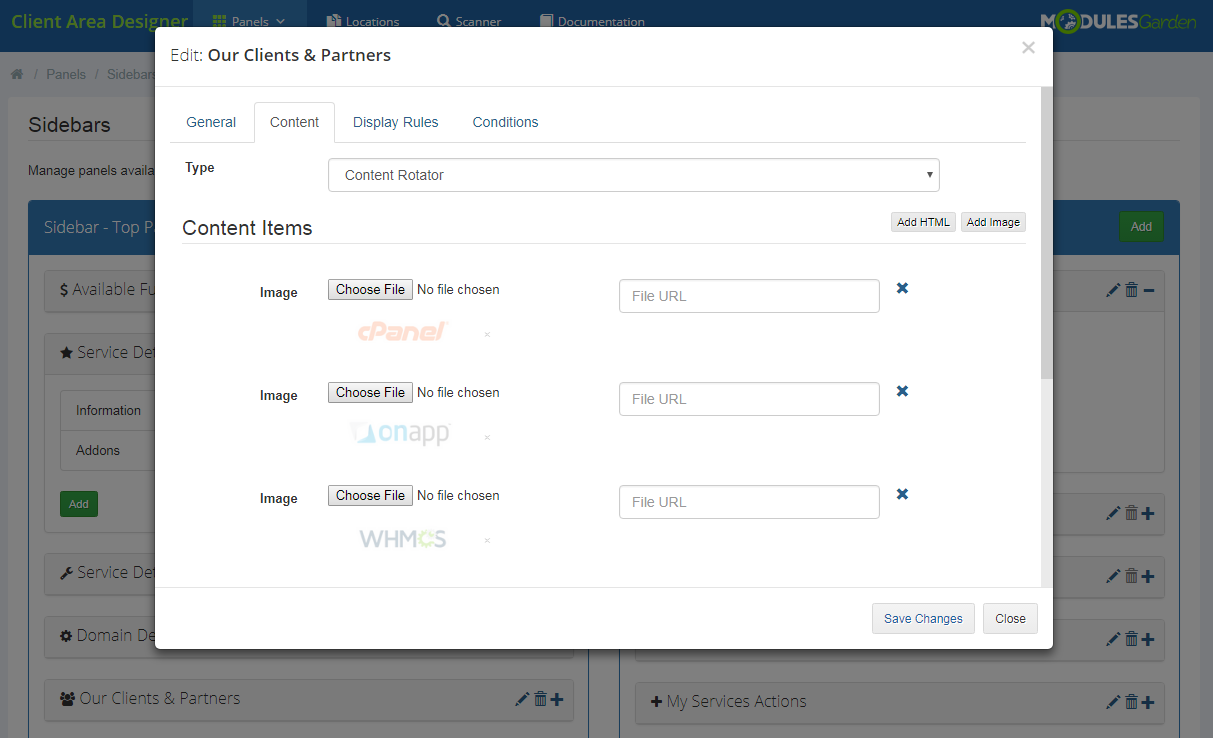
Task: Delete the WHMCS thumbnail with its small x
Action: (x=487, y=540)
